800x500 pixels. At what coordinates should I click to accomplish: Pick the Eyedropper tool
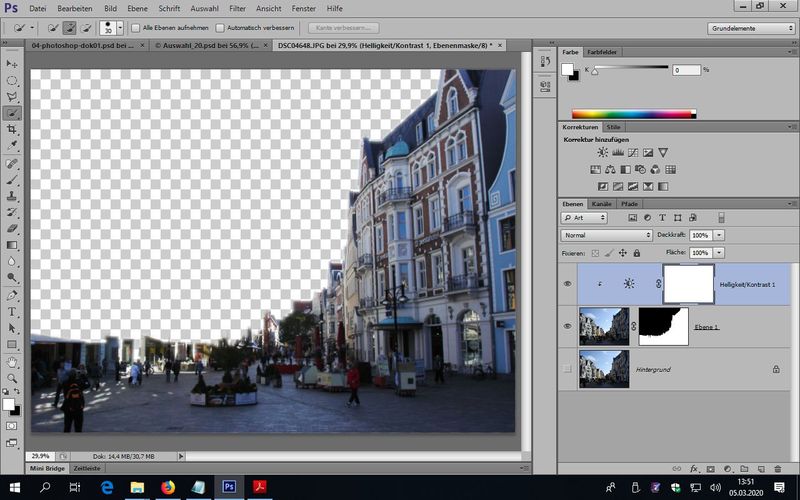13,146
